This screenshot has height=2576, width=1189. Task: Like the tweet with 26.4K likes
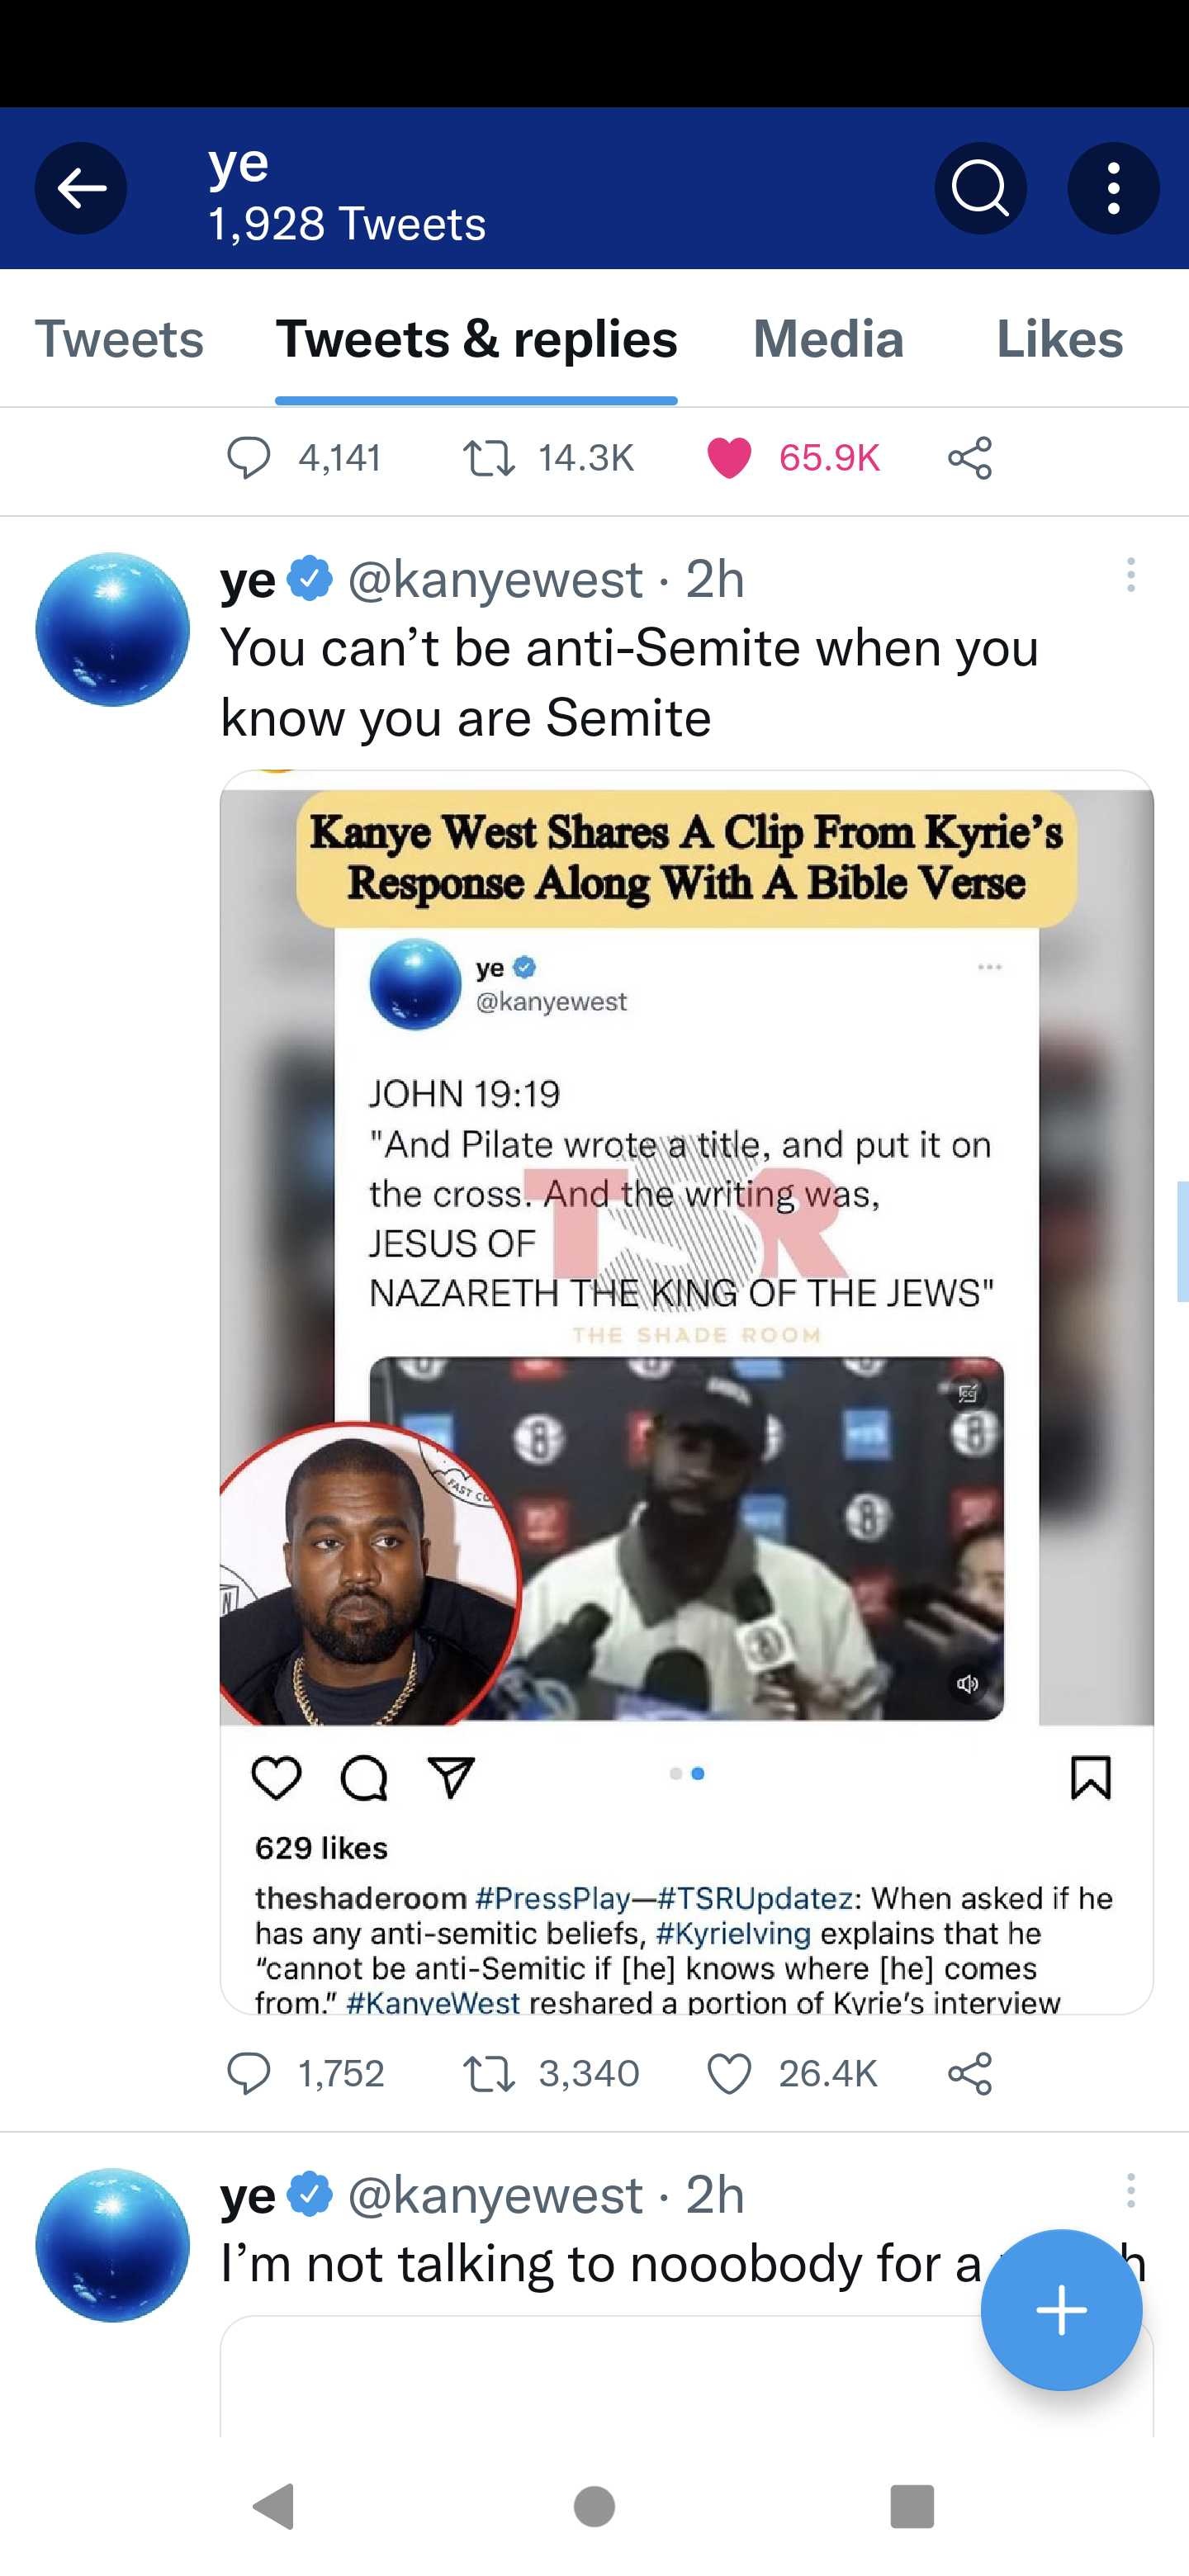point(729,2073)
